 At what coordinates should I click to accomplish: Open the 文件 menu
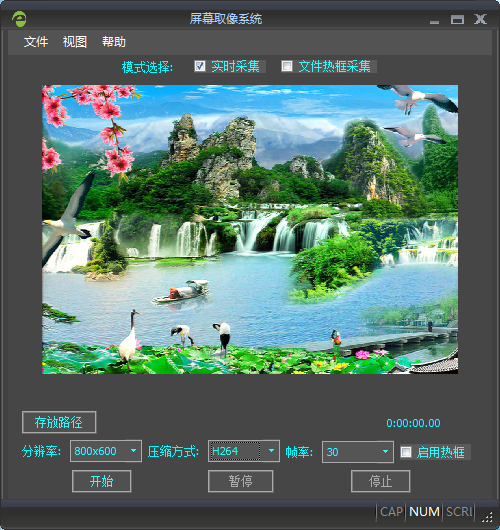[36, 42]
